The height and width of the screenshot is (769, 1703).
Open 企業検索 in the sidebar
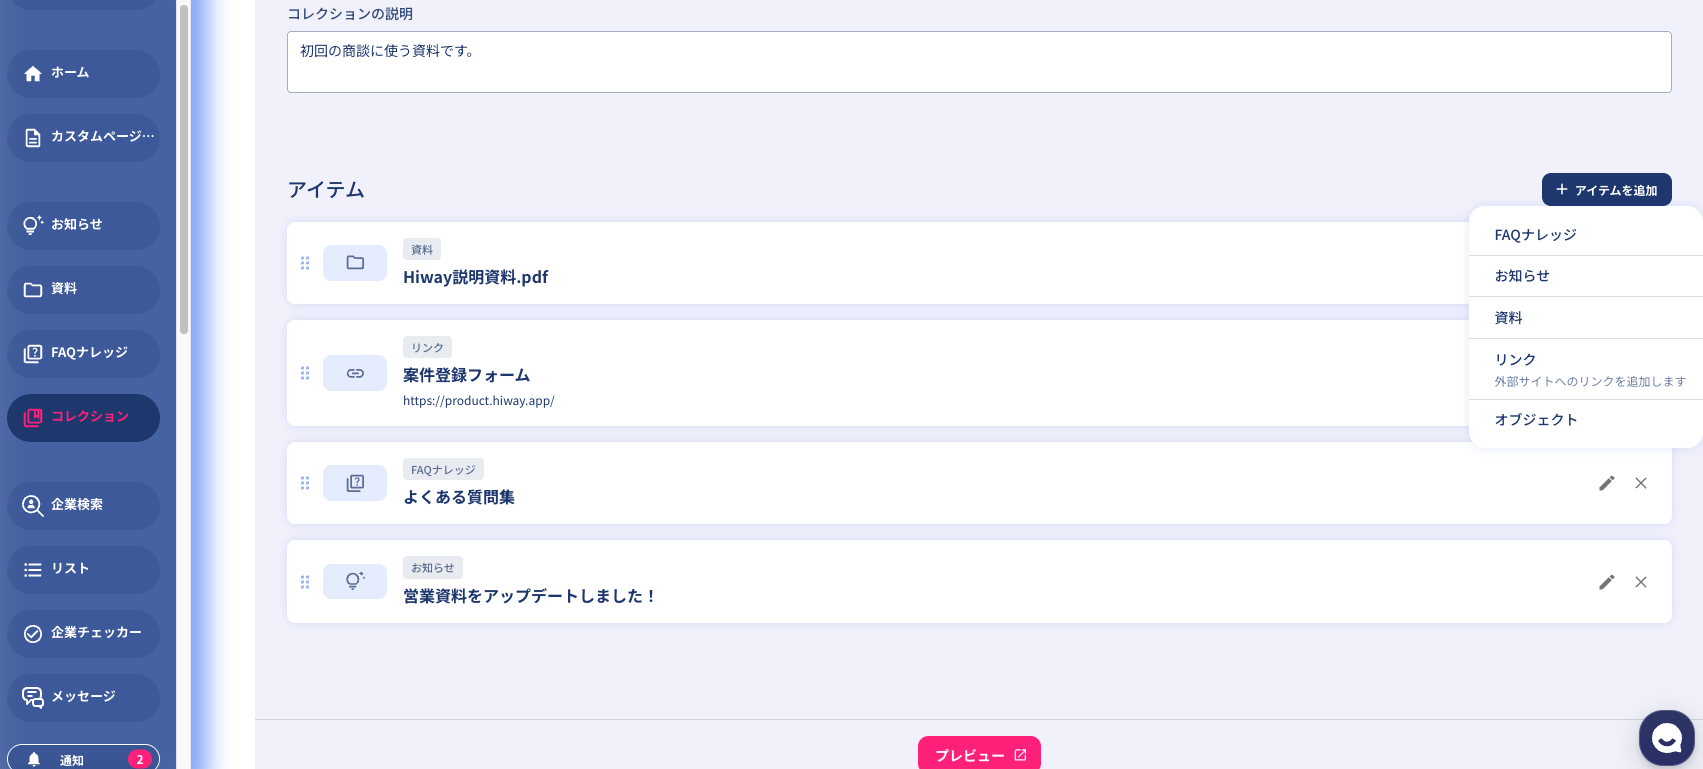click(83, 505)
